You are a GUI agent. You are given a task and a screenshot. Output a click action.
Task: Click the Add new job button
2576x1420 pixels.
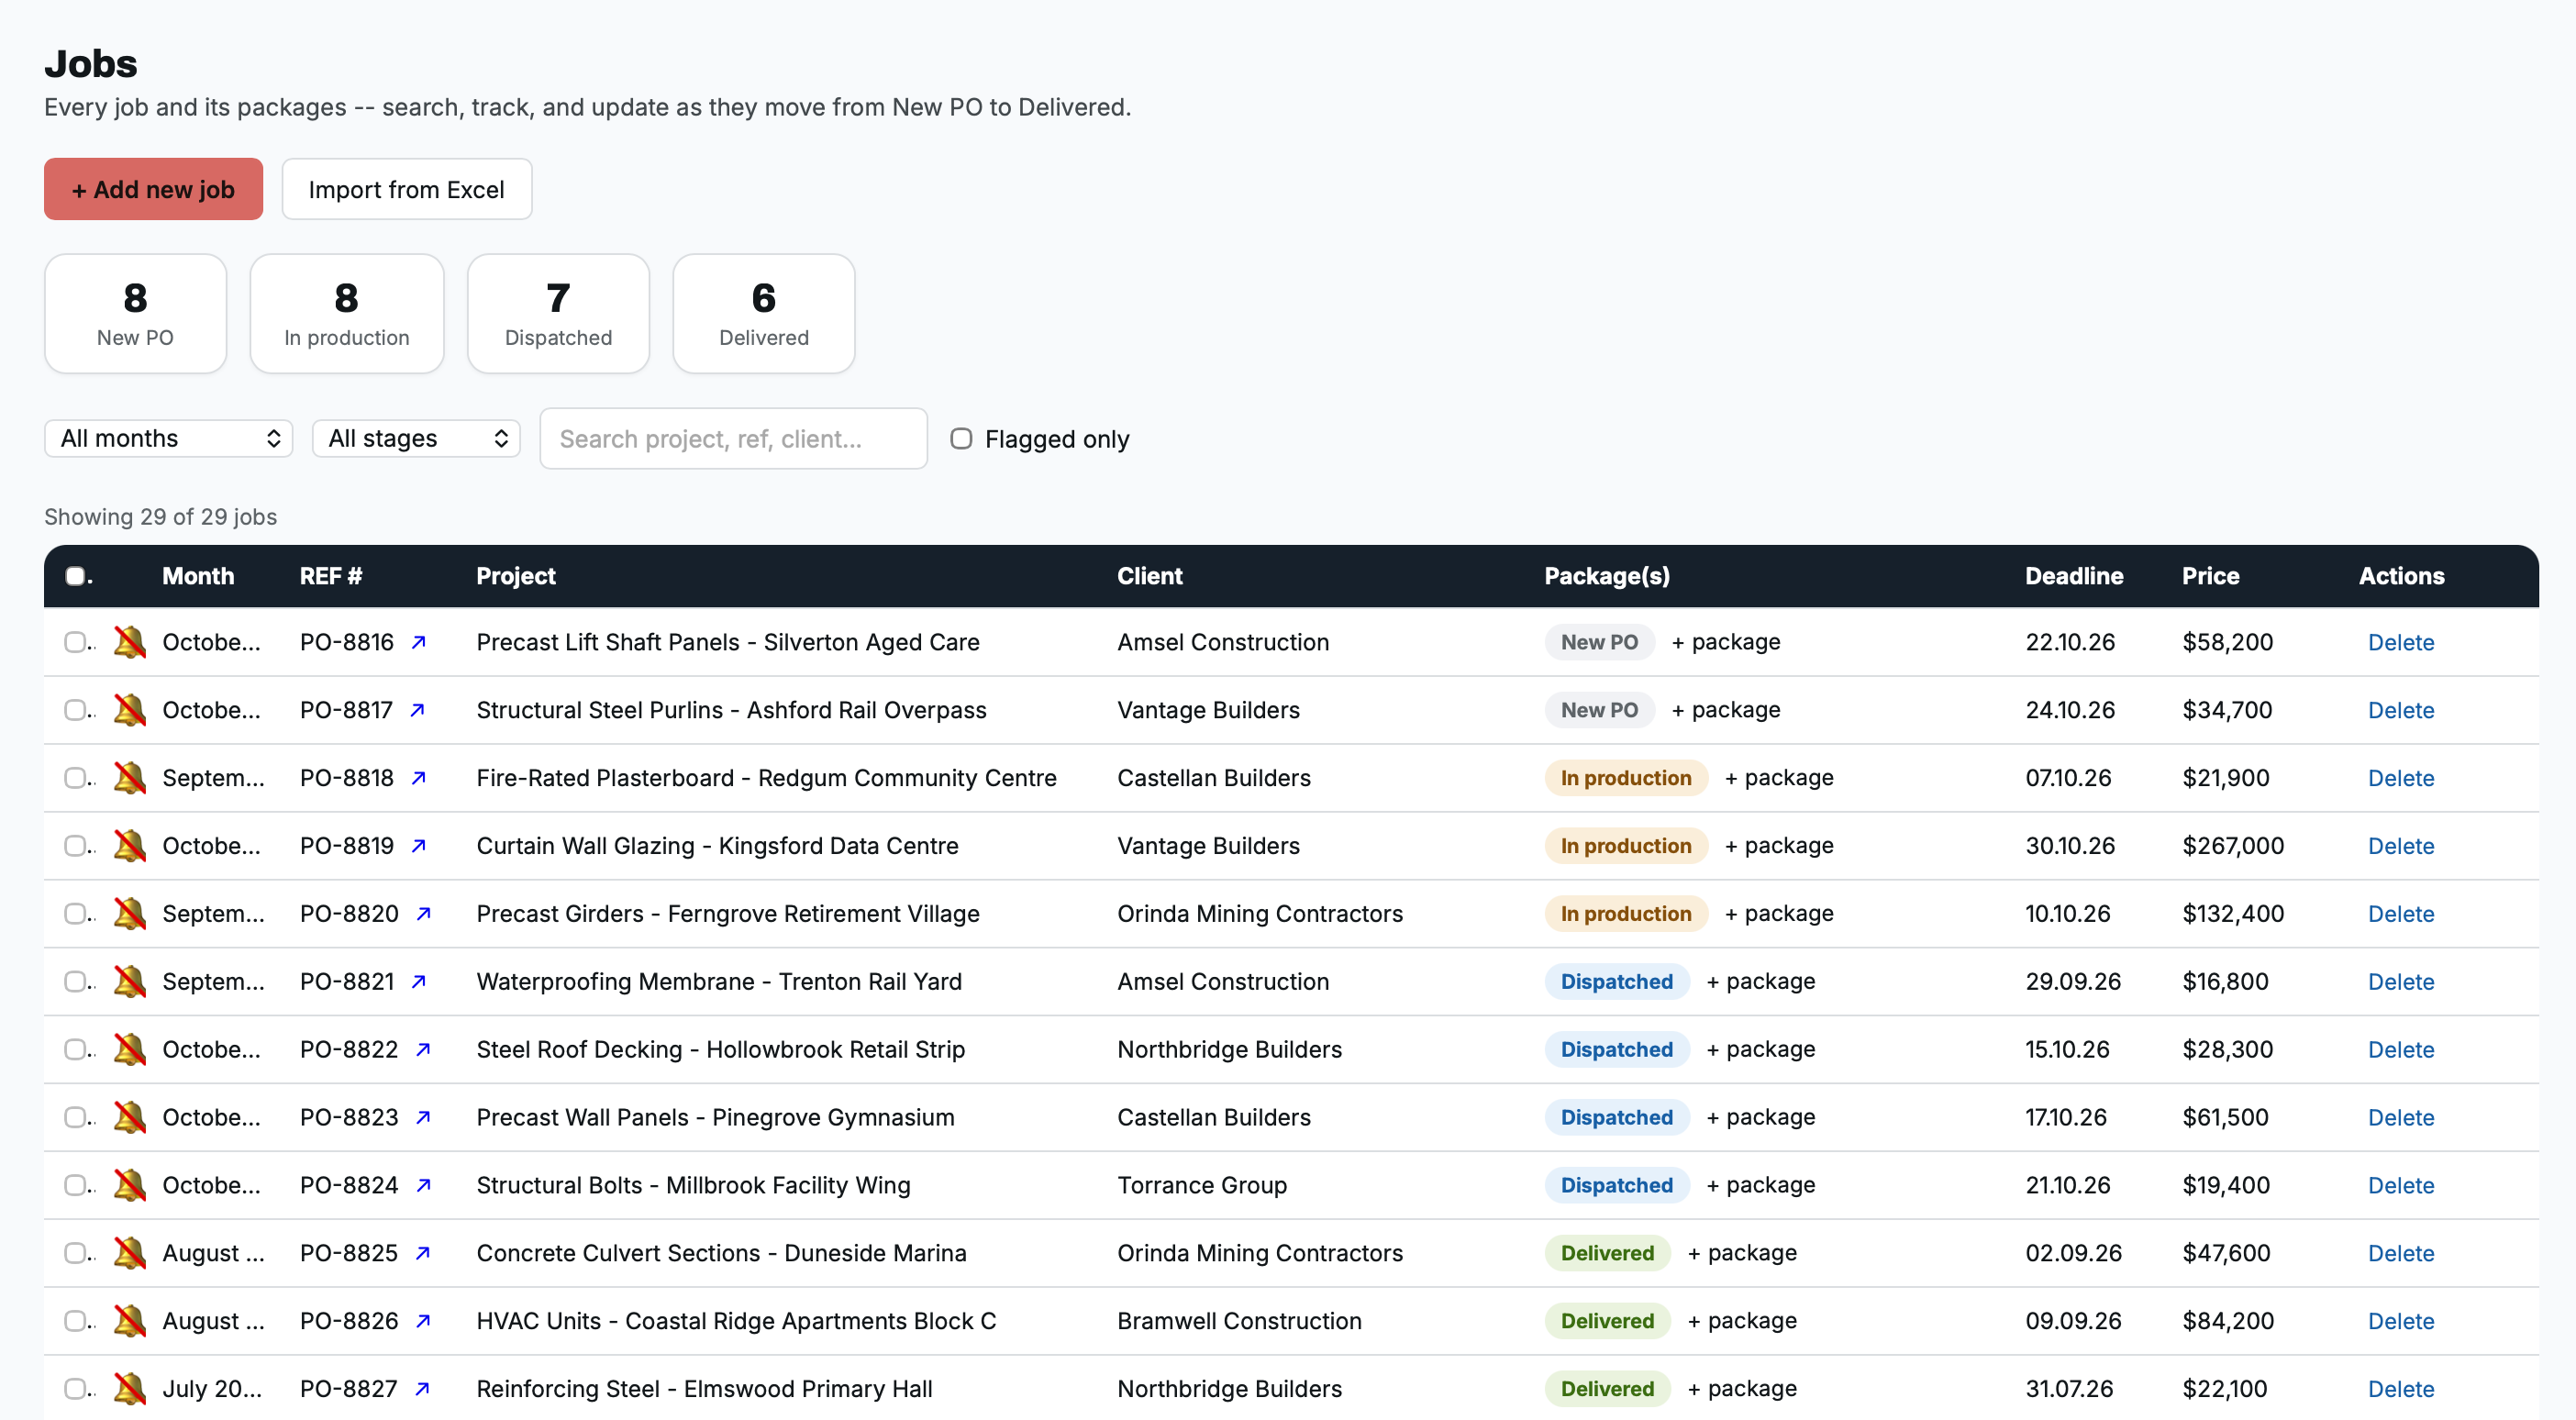[x=153, y=189]
